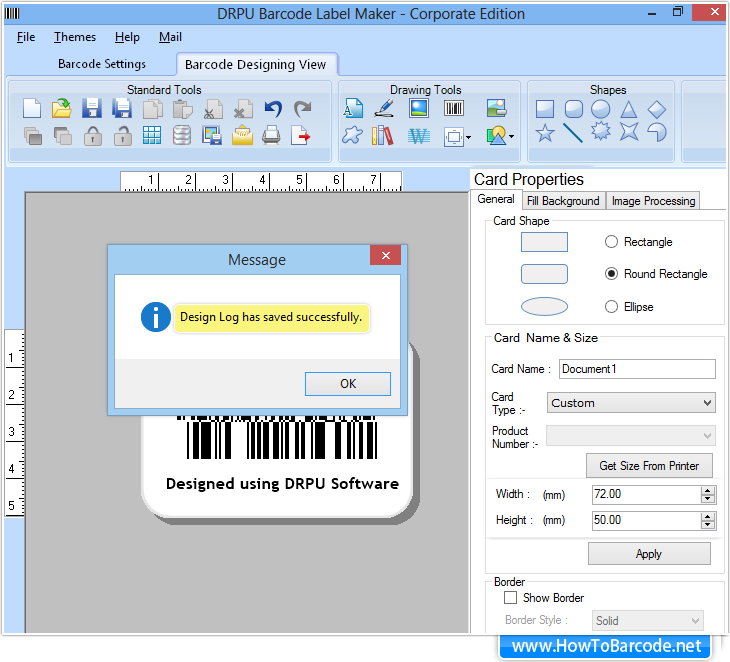Click the Save As icon
Screen dimensions: 730x662
[x=122, y=108]
